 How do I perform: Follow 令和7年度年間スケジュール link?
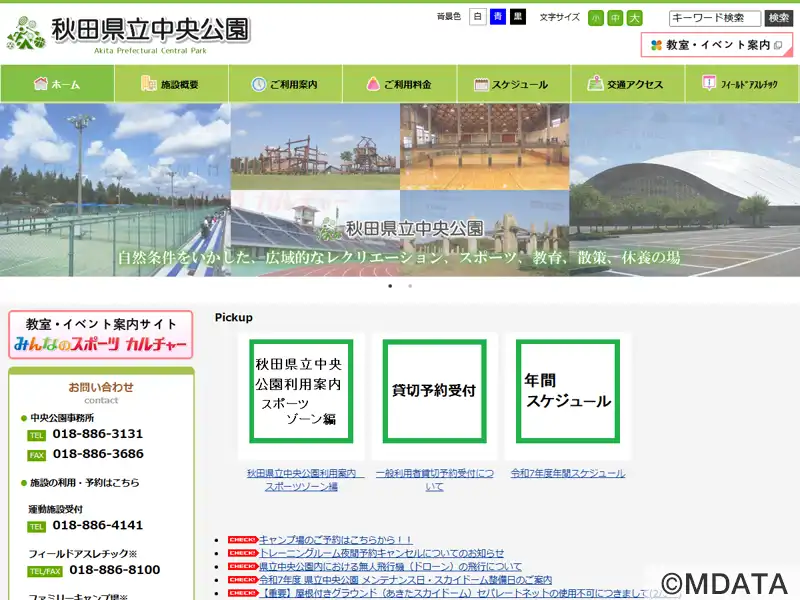(568, 473)
